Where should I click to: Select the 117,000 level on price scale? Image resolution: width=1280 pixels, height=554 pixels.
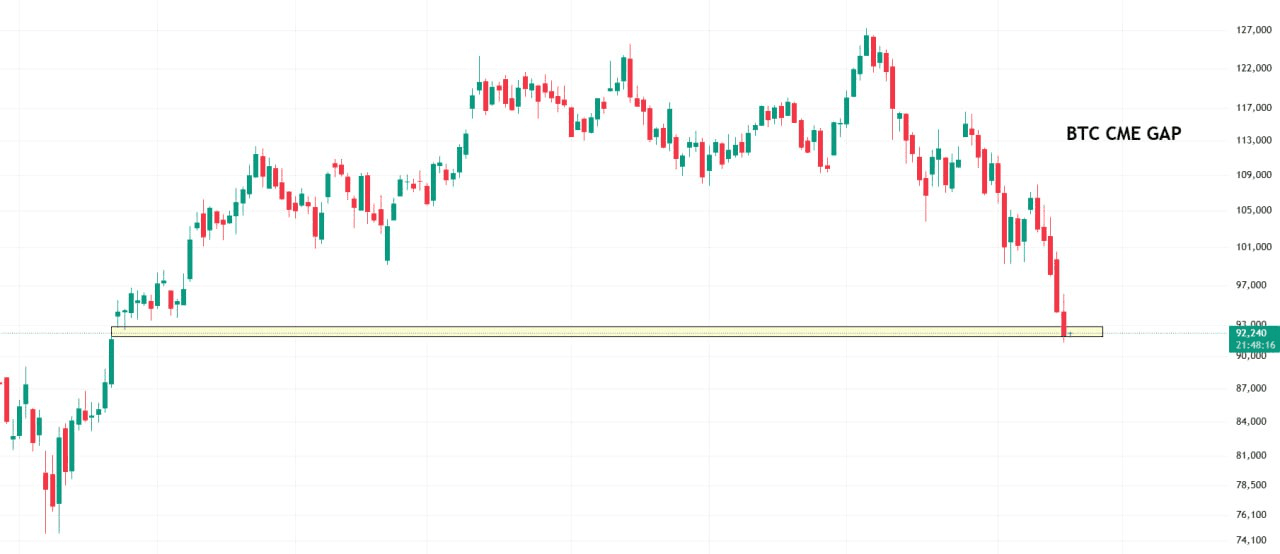click(1253, 108)
